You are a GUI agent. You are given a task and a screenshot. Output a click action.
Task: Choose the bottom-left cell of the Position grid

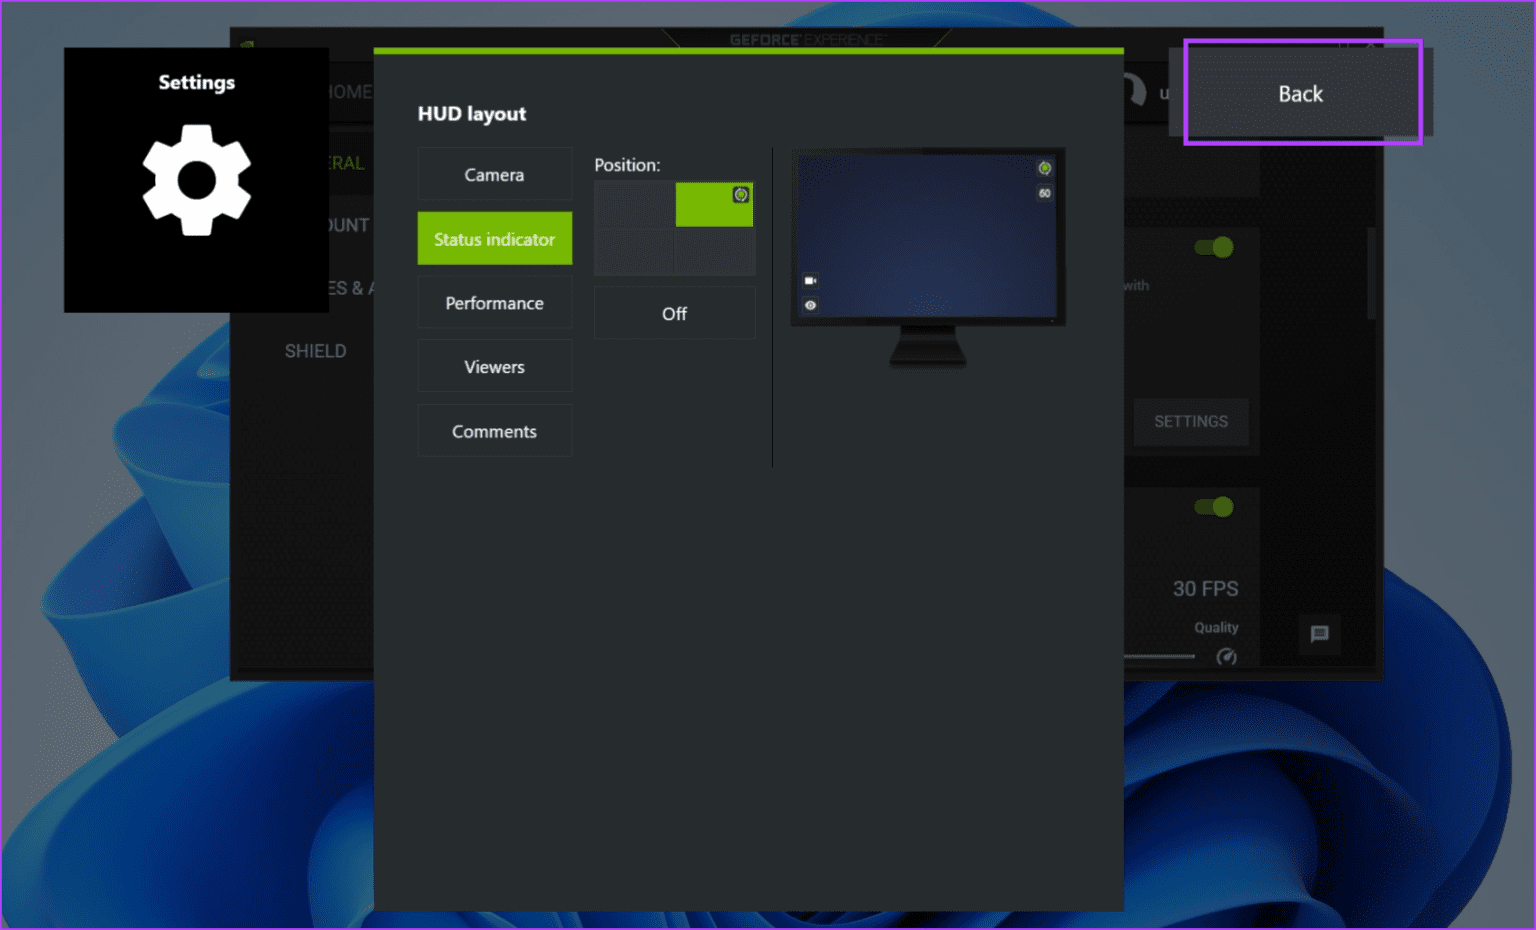[x=634, y=252]
